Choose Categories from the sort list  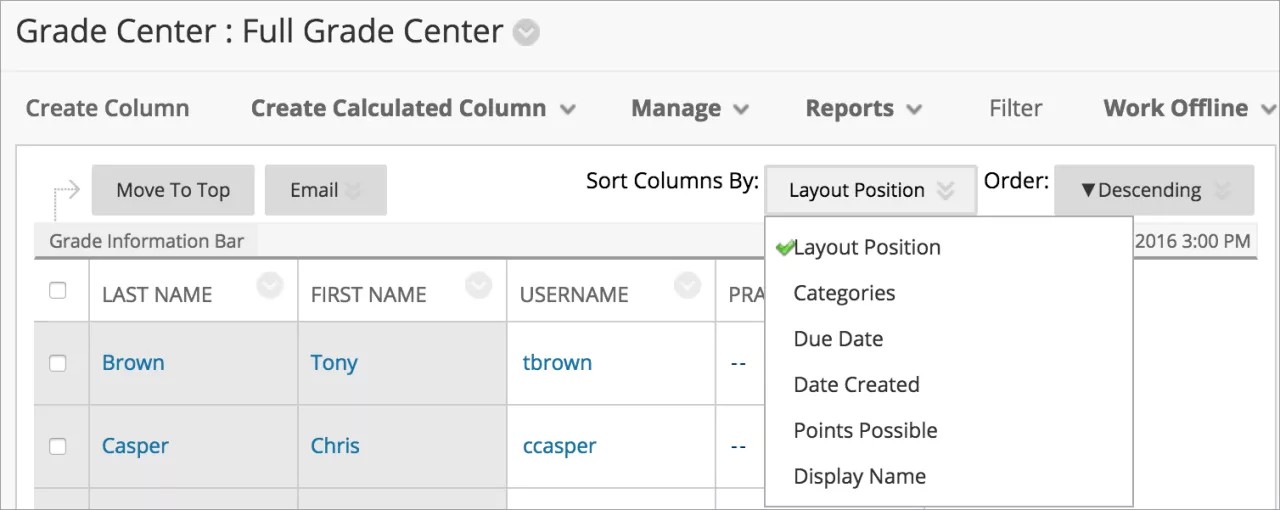pos(844,293)
